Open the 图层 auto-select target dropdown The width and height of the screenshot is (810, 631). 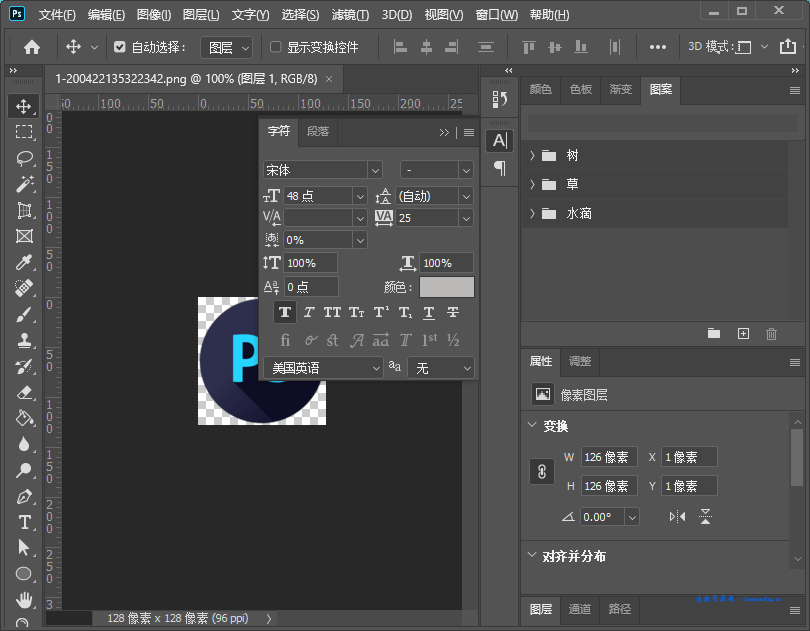pos(226,48)
